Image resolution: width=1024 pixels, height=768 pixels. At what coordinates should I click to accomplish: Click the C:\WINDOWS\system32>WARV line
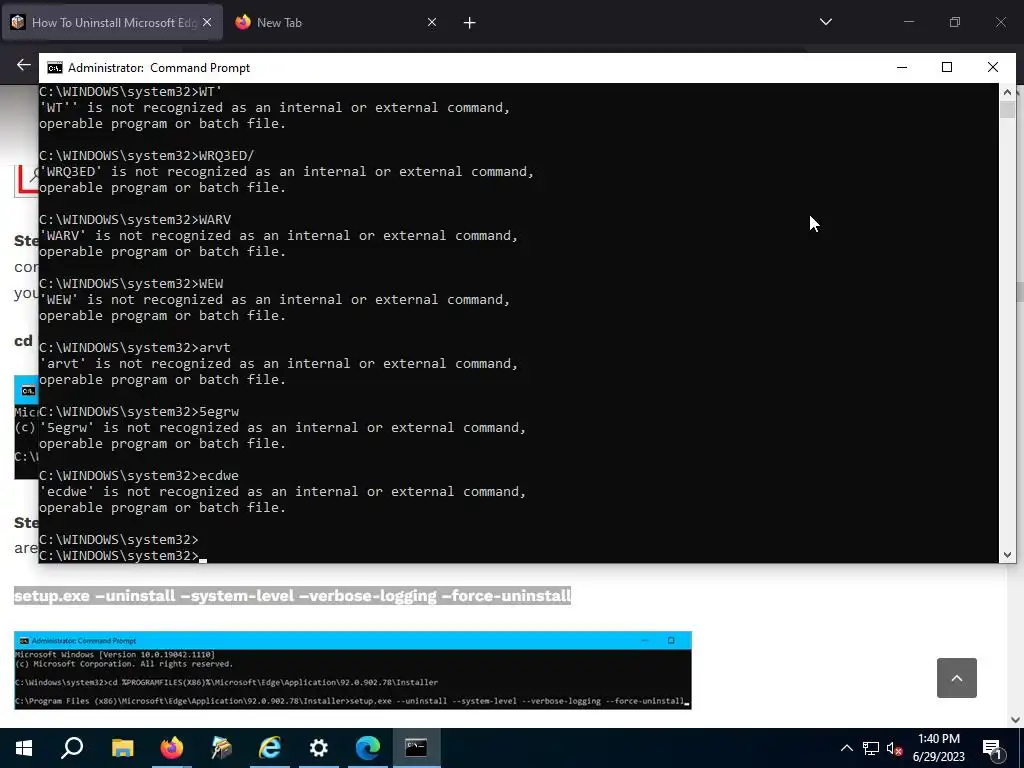(x=135, y=219)
